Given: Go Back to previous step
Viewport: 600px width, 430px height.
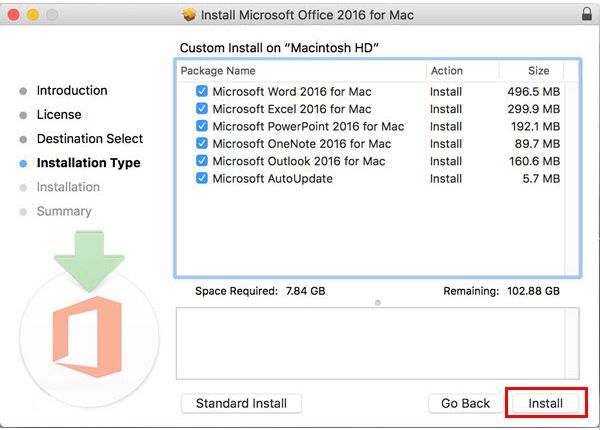Looking at the screenshot, I should (x=465, y=403).
